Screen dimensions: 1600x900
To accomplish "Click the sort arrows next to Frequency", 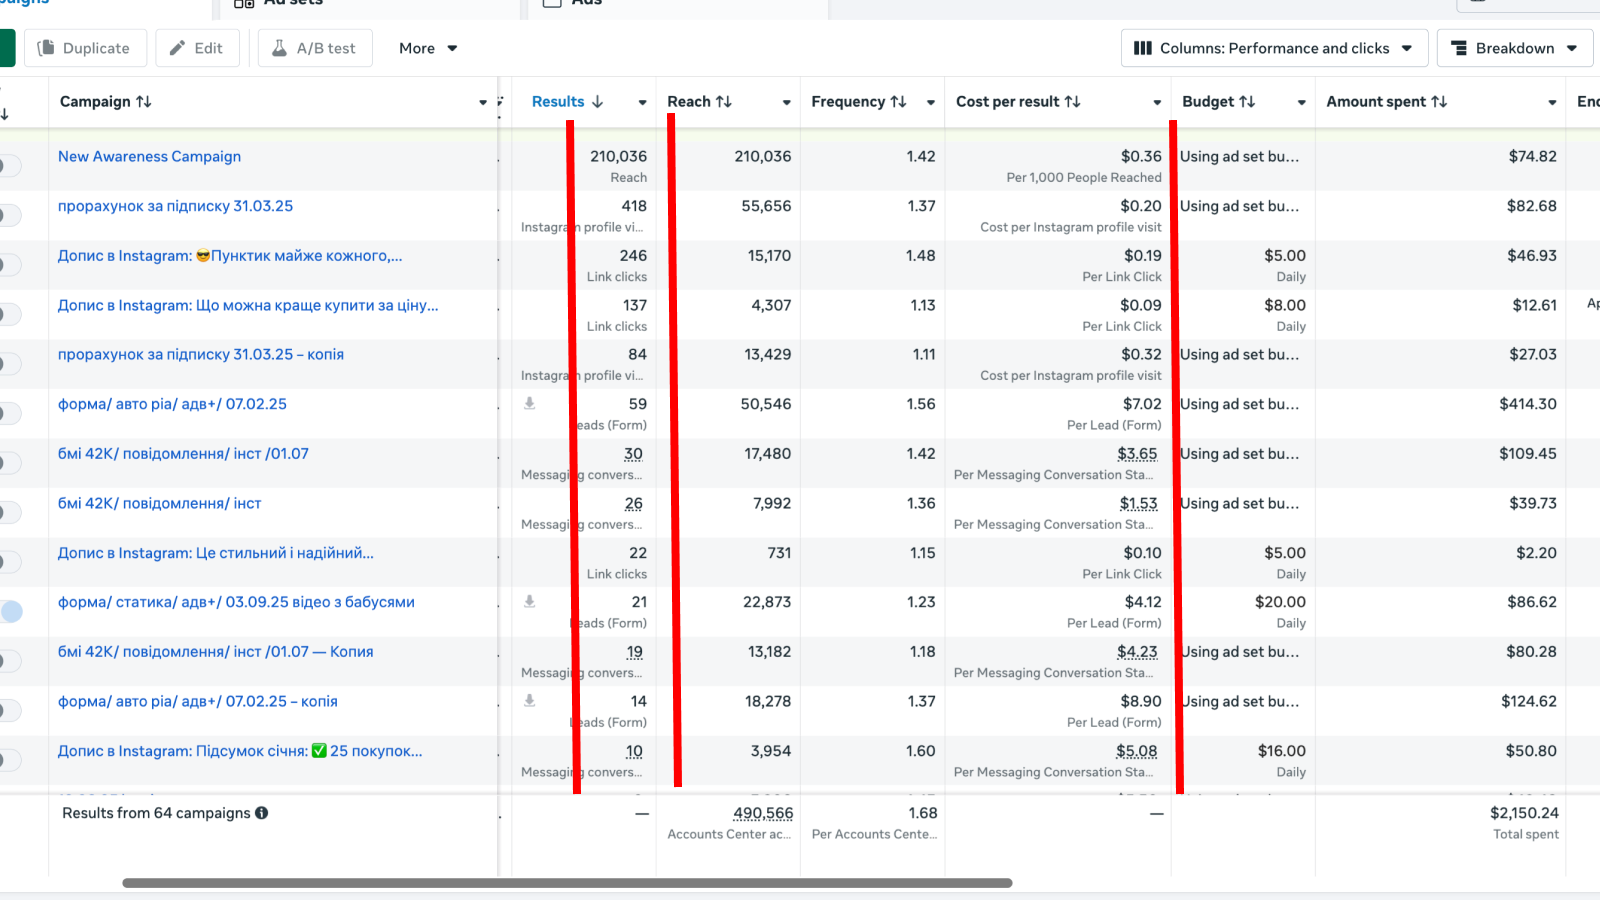I will coord(898,102).
